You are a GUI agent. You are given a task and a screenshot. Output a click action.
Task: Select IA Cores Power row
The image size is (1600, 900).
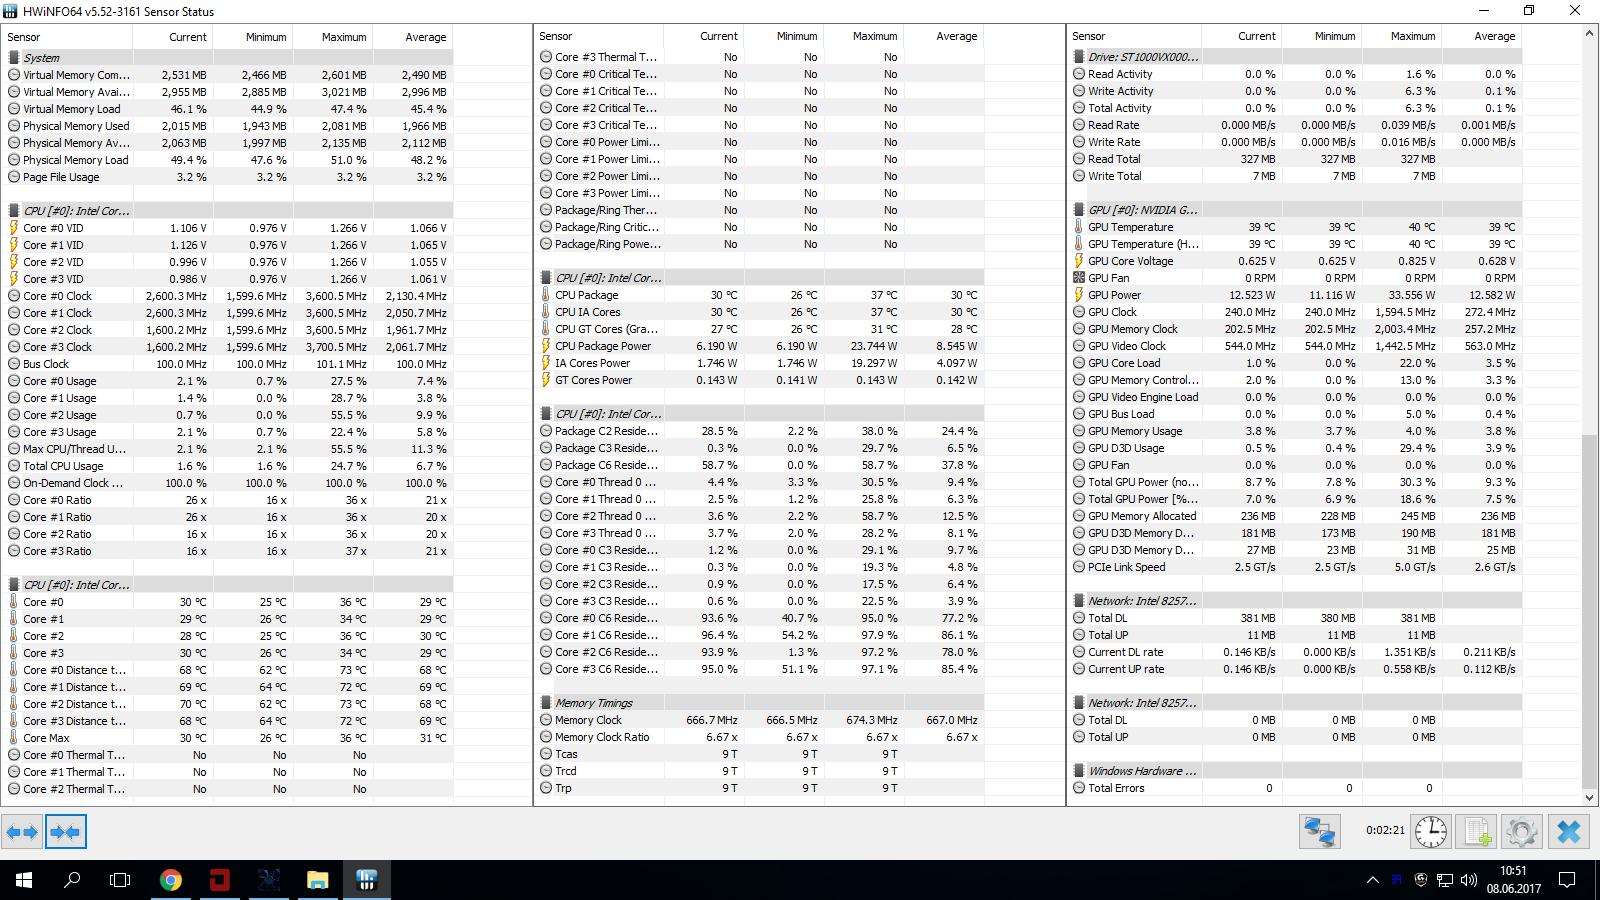point(760,363)
